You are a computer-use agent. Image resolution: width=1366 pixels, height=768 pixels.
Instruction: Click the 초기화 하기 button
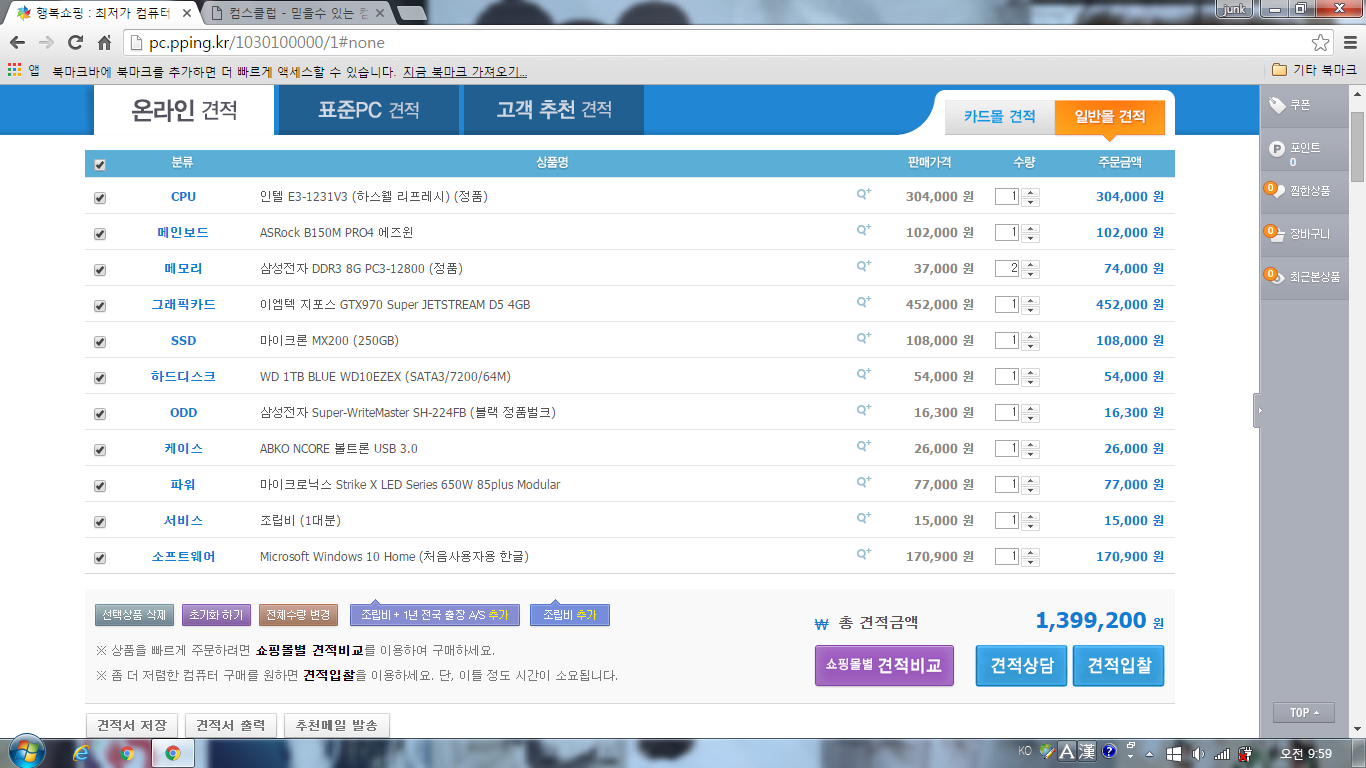point(217,614)
